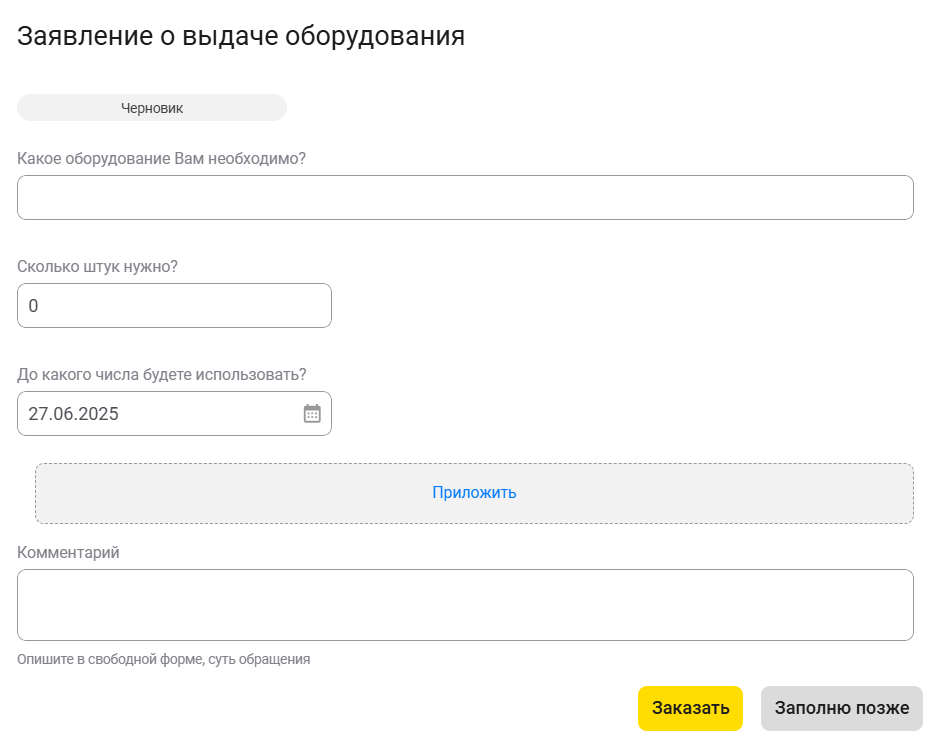The image size is (932, 751).
Task: Click the 'Приложить' attachment link
Action: [x=474, y=493]
